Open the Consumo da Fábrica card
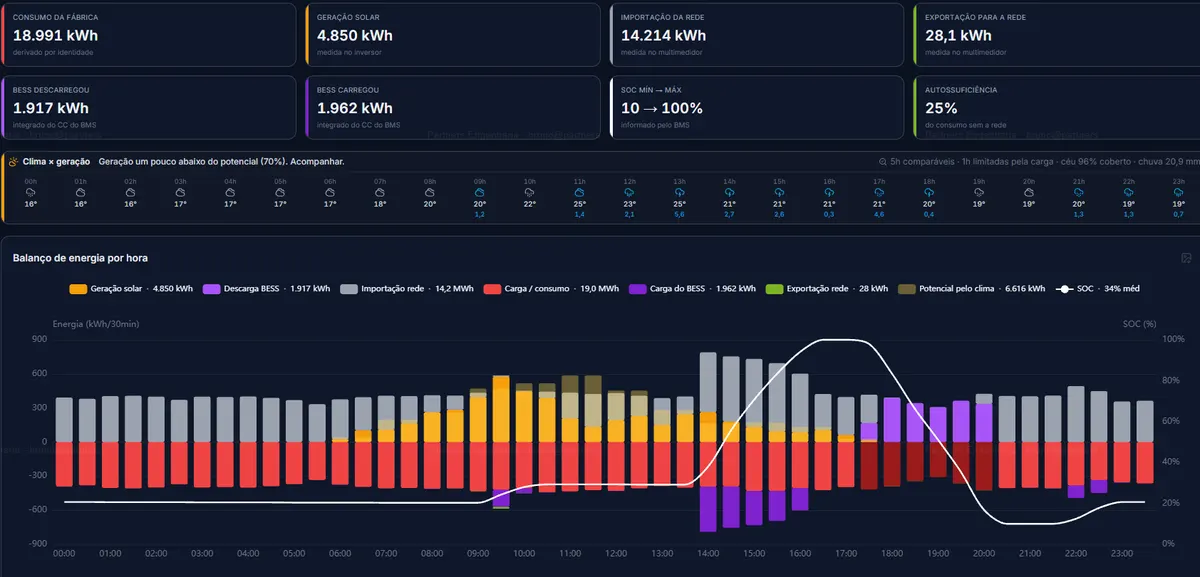 pyautogui.click(x=150, y=35)
